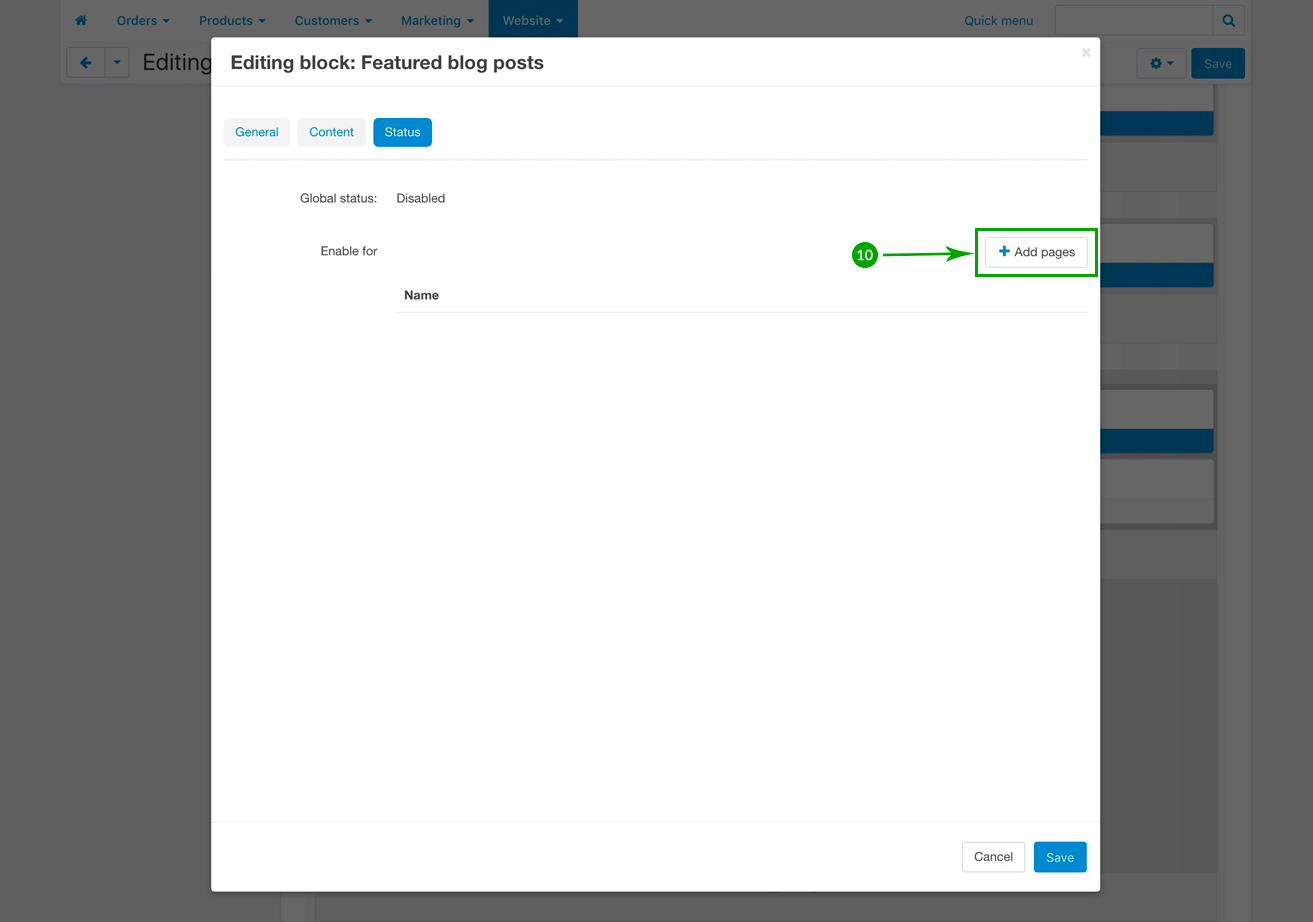Click the plus Add pages button
This screenshot has width=1313, height=922.
pos(1036,252)
